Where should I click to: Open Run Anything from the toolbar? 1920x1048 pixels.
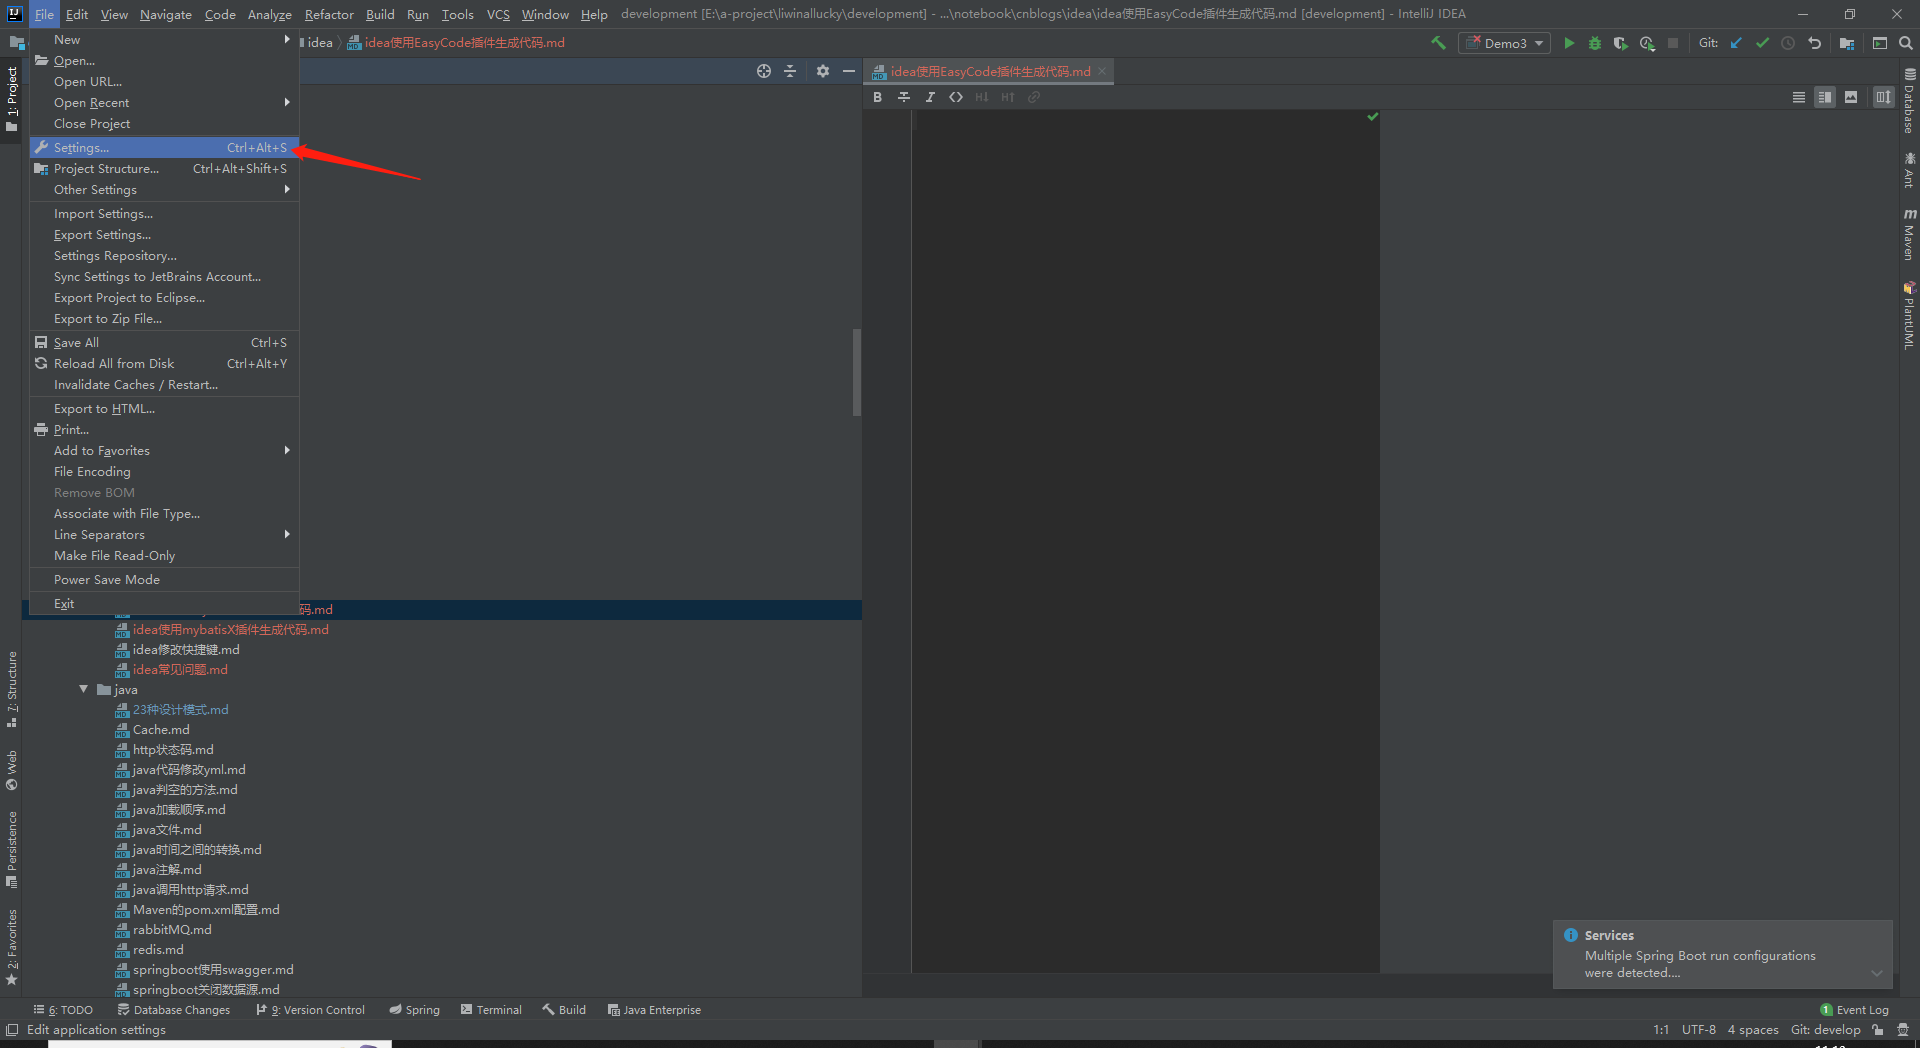(1880, 43)
